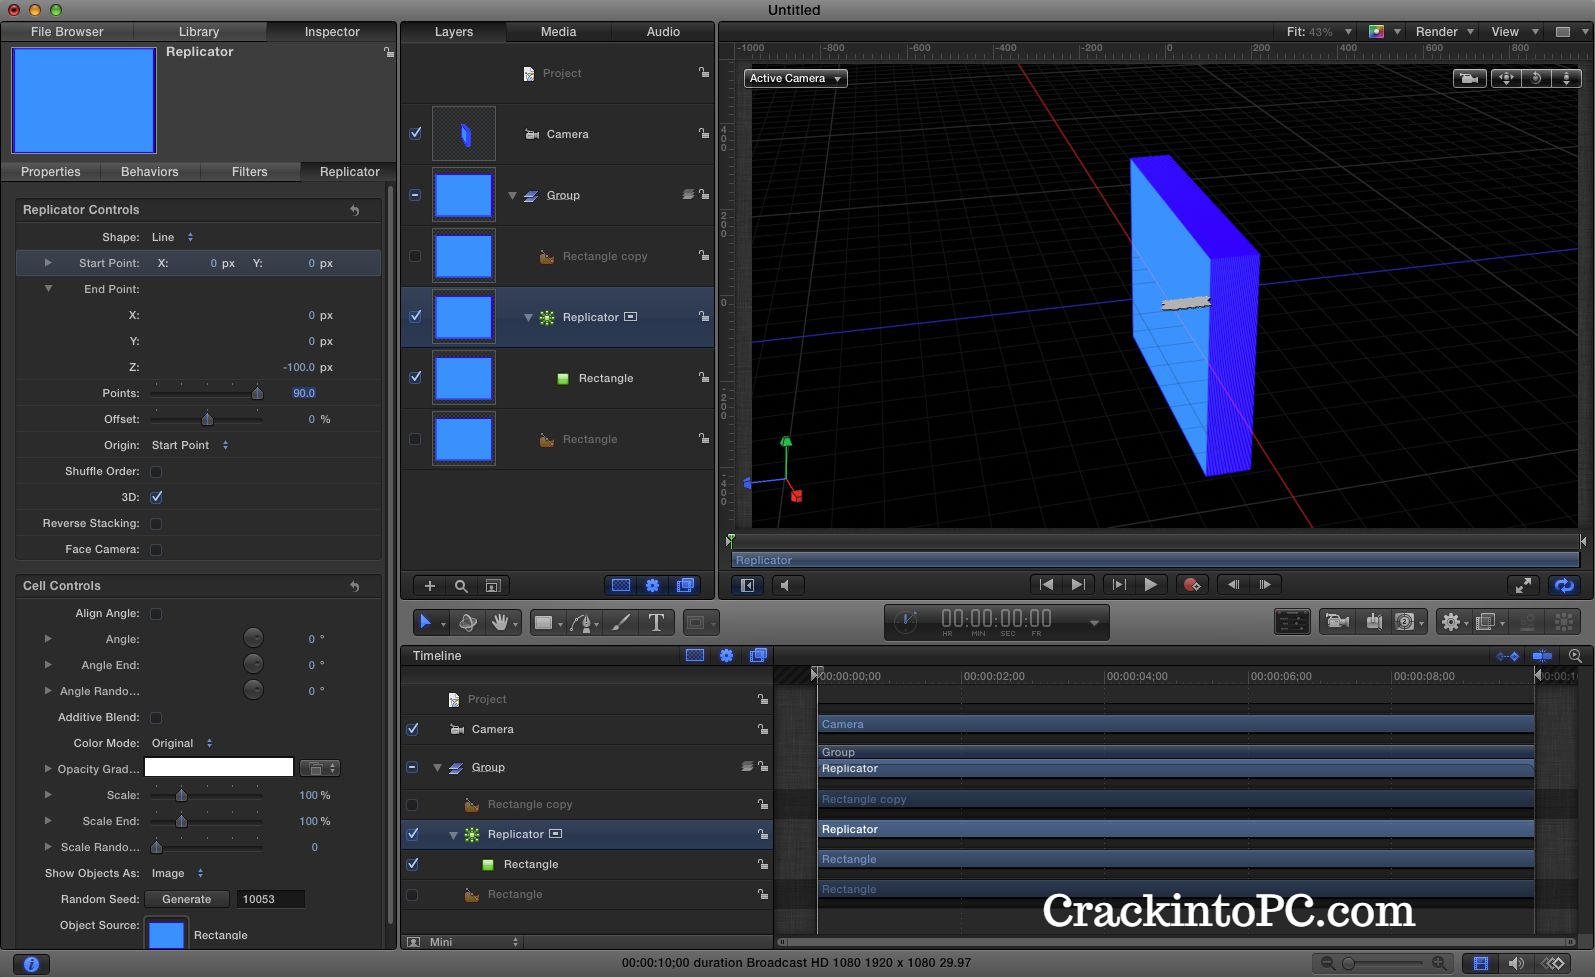This screenshot has width=1595, height=977.
Task: Click the New Camera toolbar icon
Action: pyautogui.click(x=1337, y=622)
